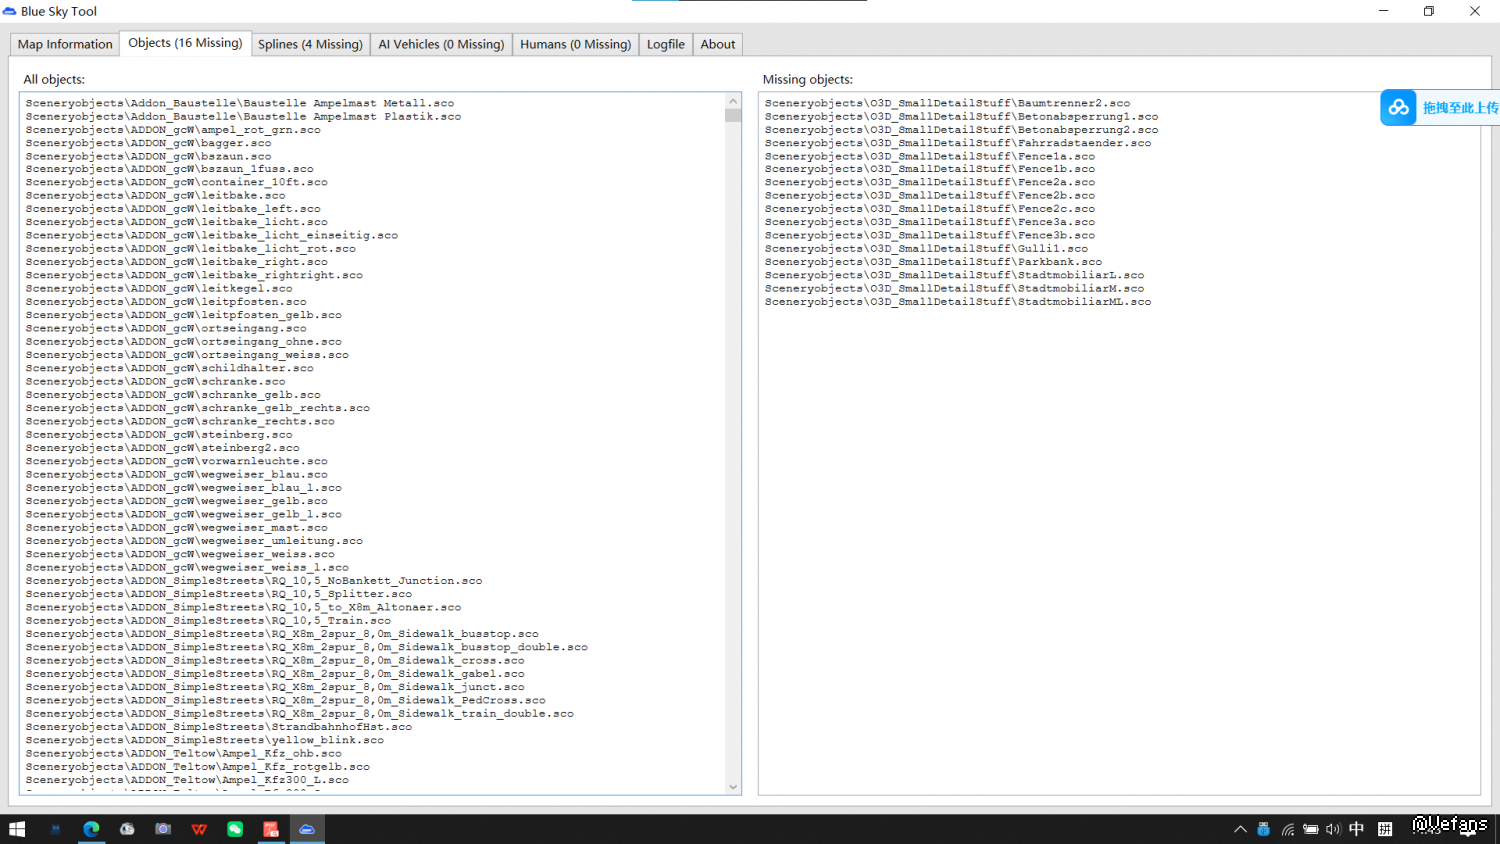Open Microsoft Edge from the taskbar
Screen dimensions: 1500x844
click(x=91, y=829)
